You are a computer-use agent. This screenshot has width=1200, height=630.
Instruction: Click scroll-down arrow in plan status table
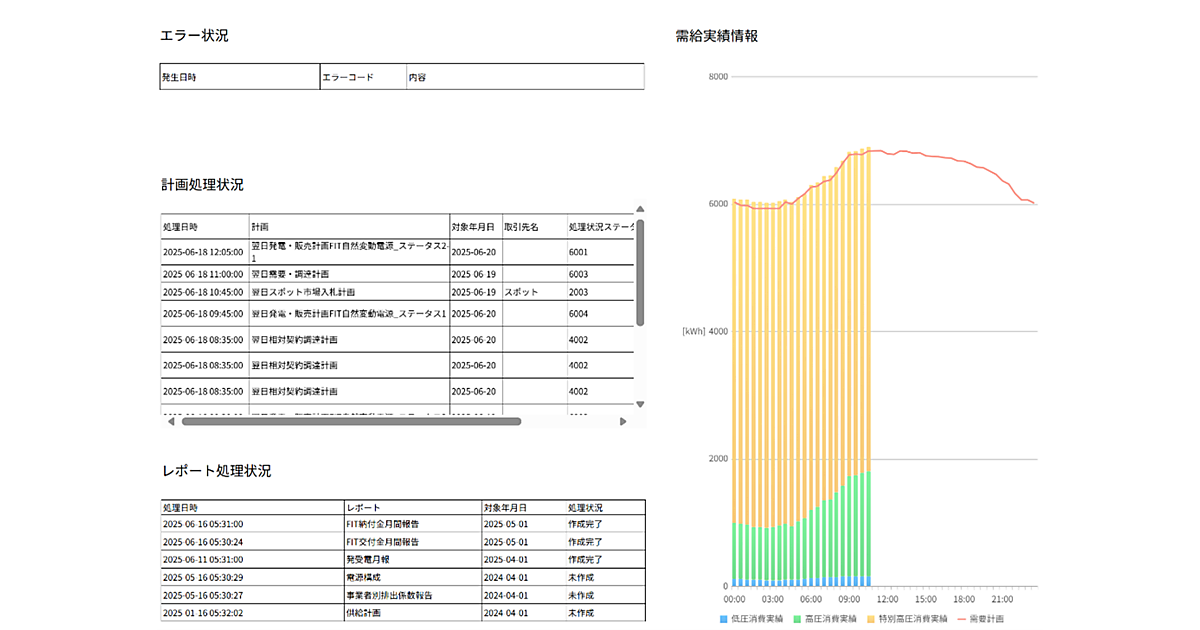tap(640, 405)
